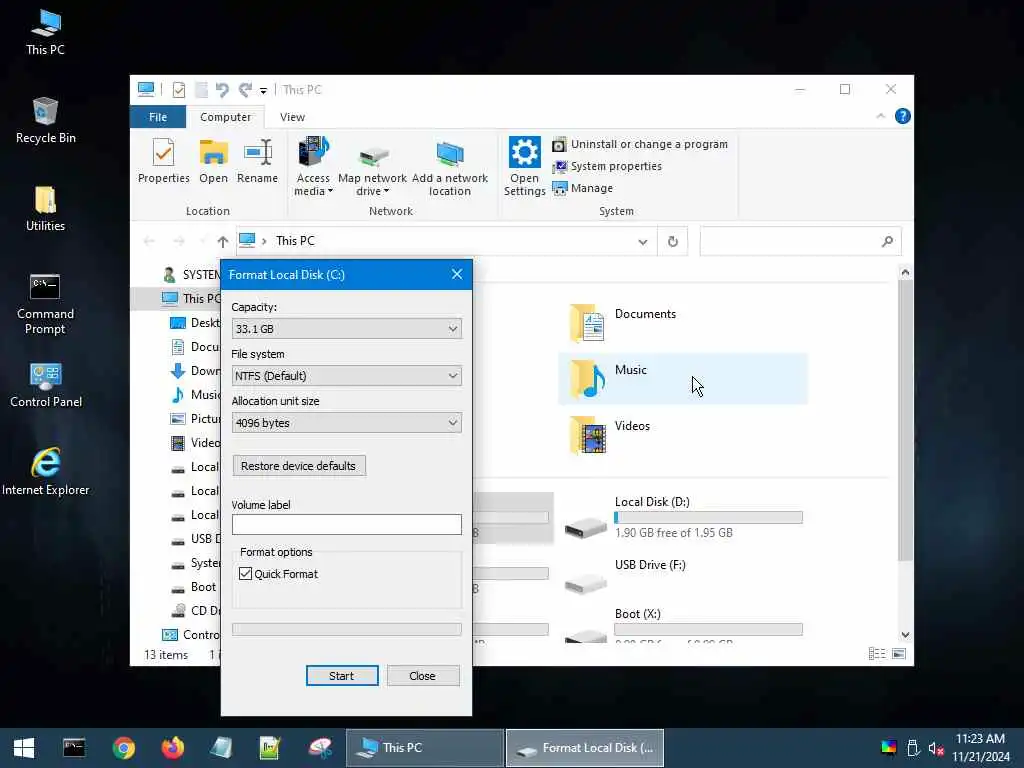The image size is (1024, 768).
Task: Open the Map network drive dropdown
Action: tap(372, 167)
